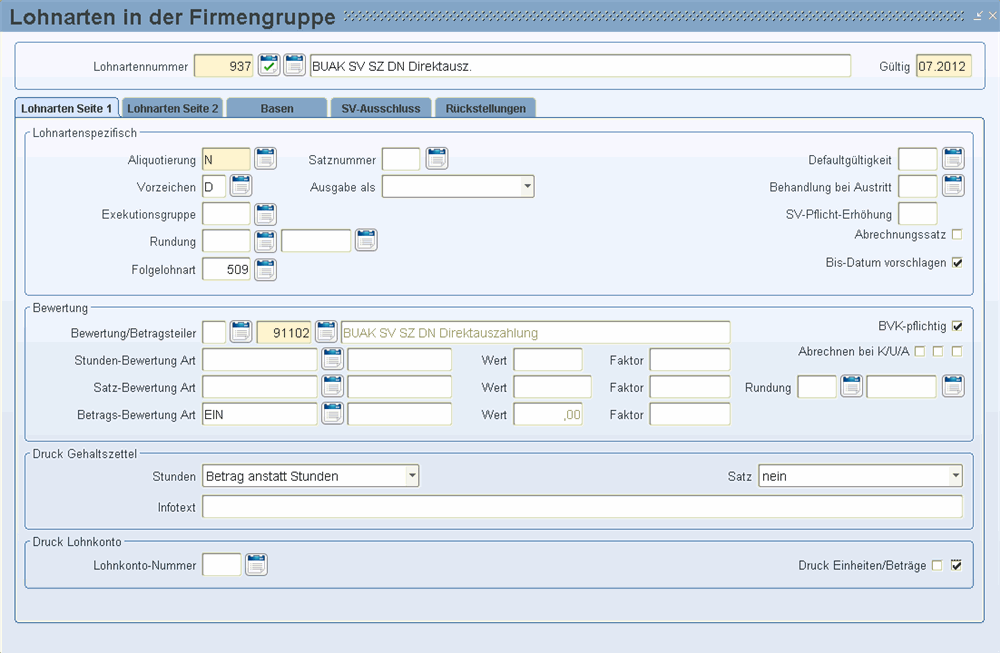Select the Lohnarten Seite 1 tab
Image resolution: width=1000 pixels, height=653 pixels.
(x=66, y=108)
